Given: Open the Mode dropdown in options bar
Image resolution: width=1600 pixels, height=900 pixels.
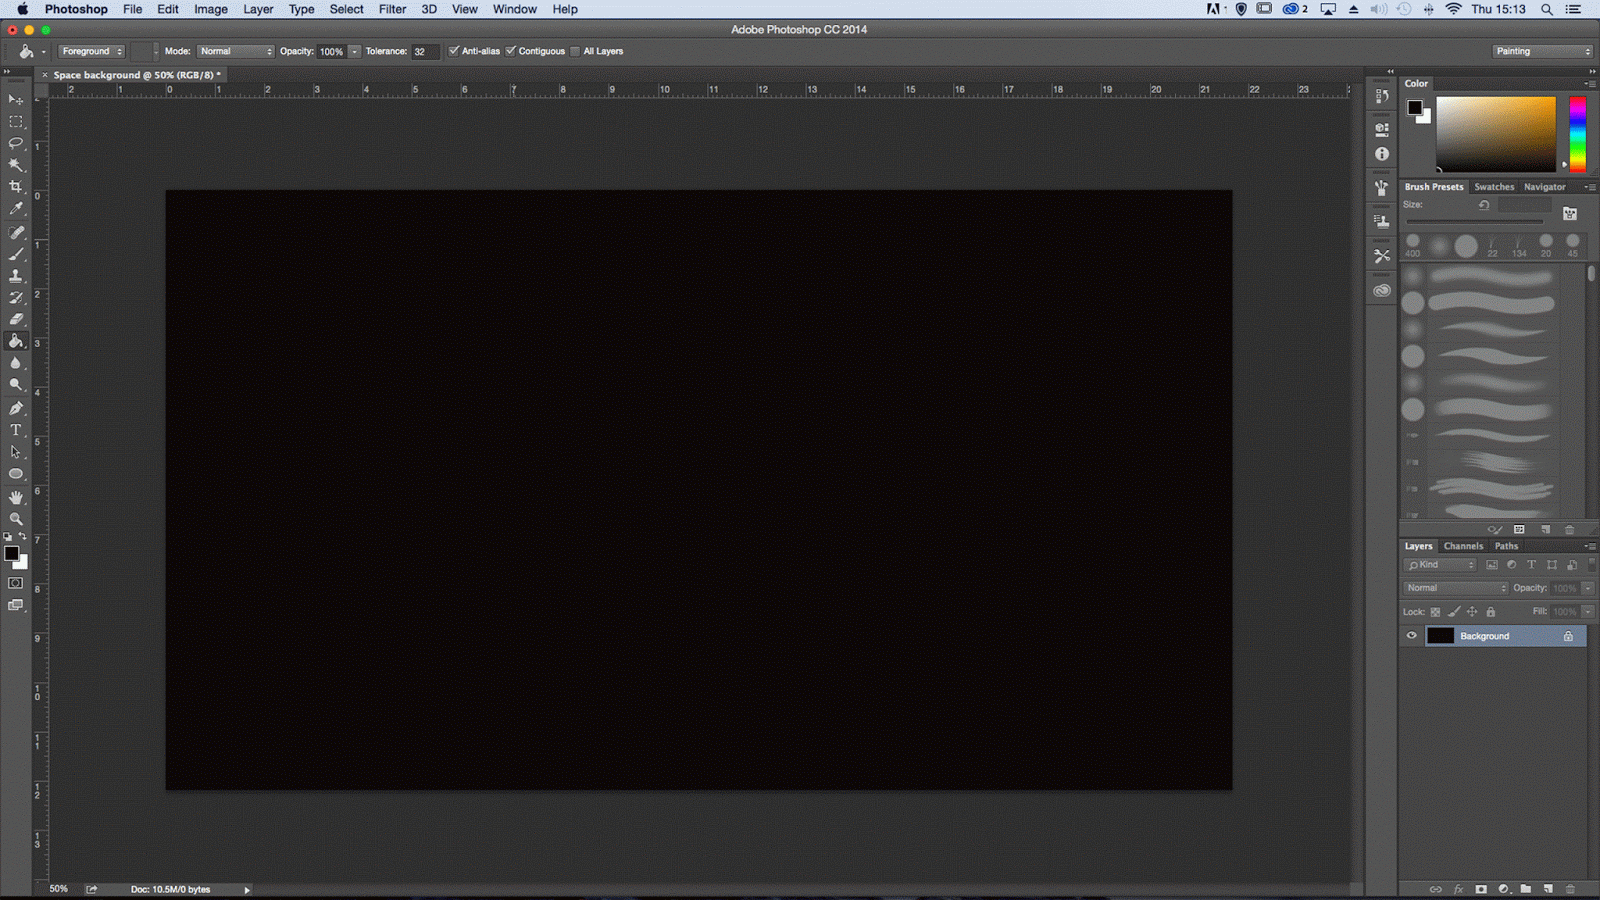Looking at the screenshot, I should 235,51.
